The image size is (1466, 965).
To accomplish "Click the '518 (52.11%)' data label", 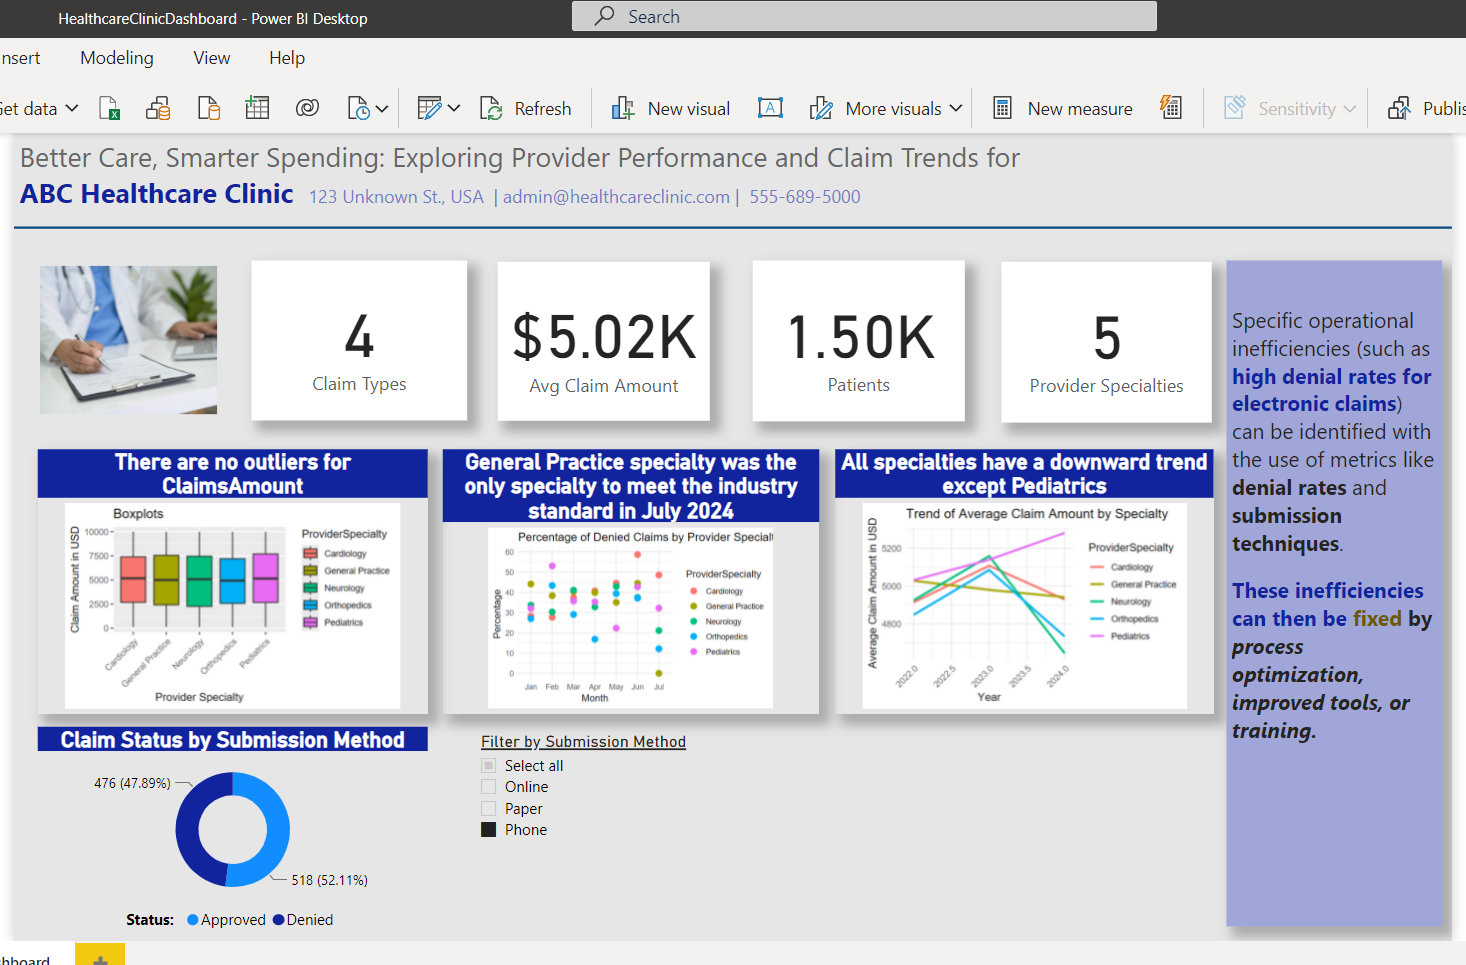I will click(330, 880).
